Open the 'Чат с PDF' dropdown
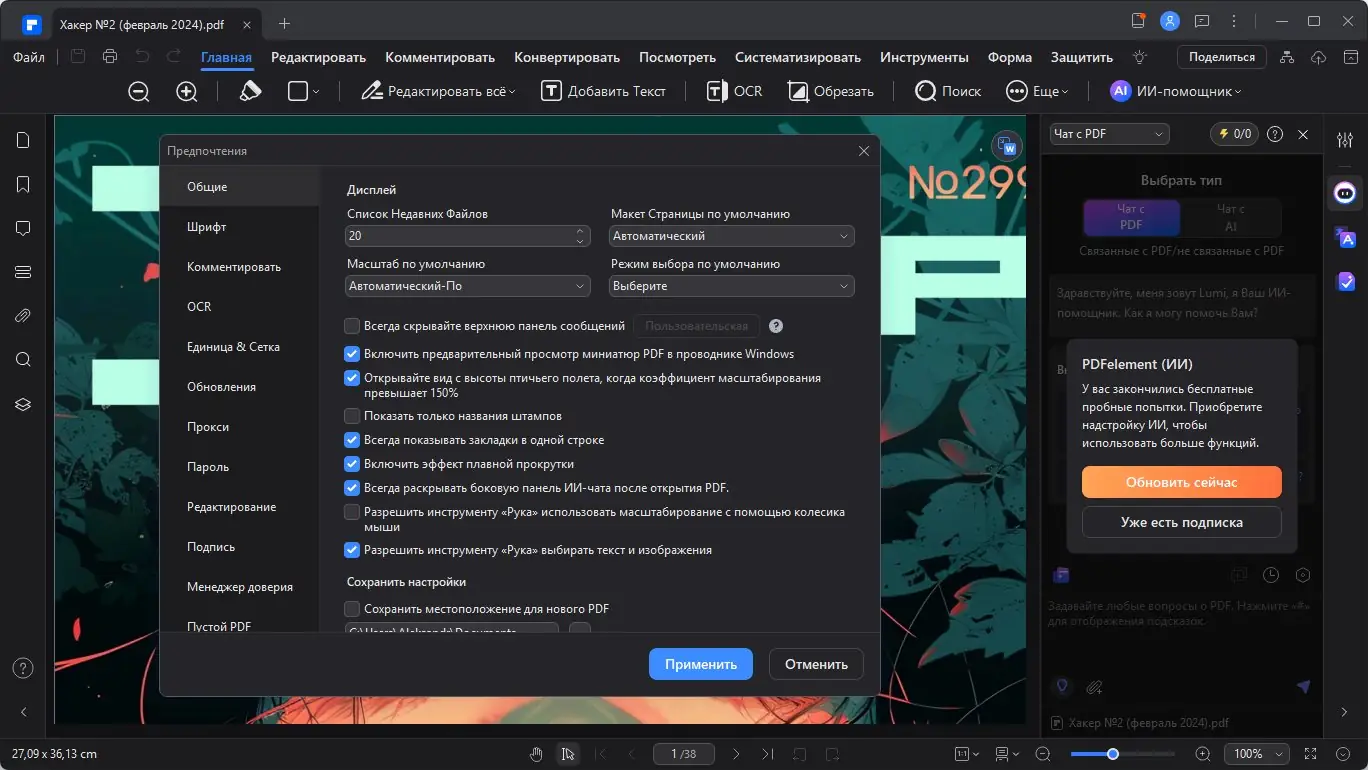The height and width of the screenshot is (770, 1368). pyautogui.click(x=1109, y=134)
